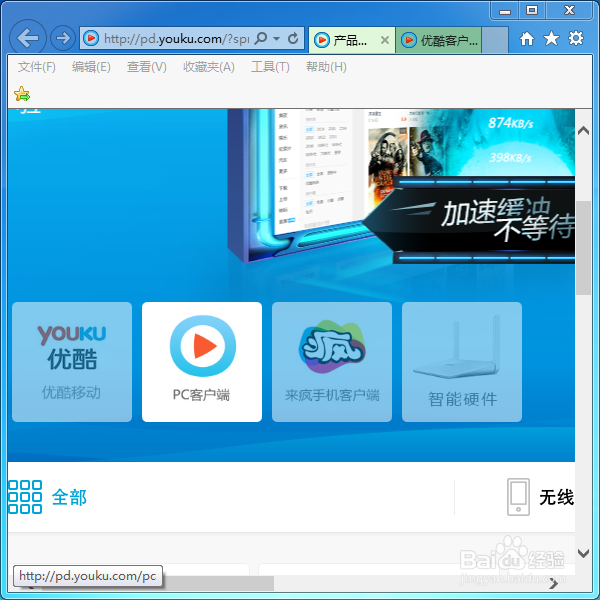Image resolution: width=600 pixels, height=600 pixels.
Task: Click the search magnifier in address bar
Action: coord(261,38)
